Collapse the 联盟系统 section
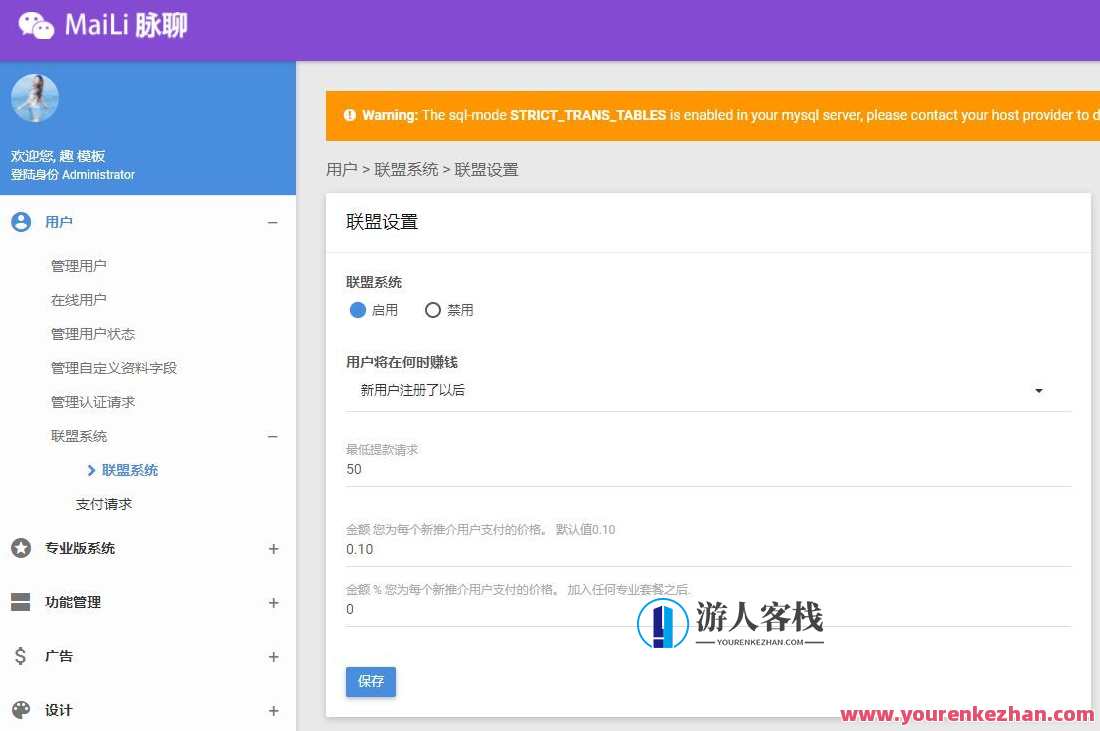Viewport: 1100px width, 731px height. click(272, 436)
